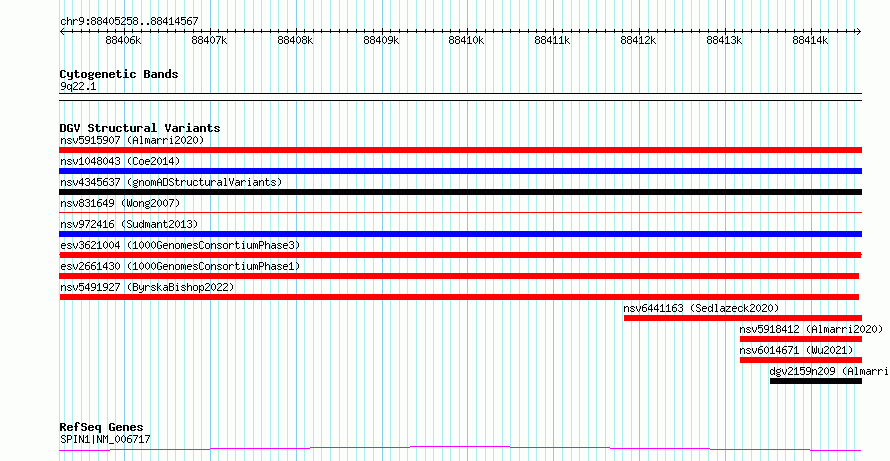Select the thin red nsv831649 variant line
The image size is (890, 461).
click(x=461, y=212)
